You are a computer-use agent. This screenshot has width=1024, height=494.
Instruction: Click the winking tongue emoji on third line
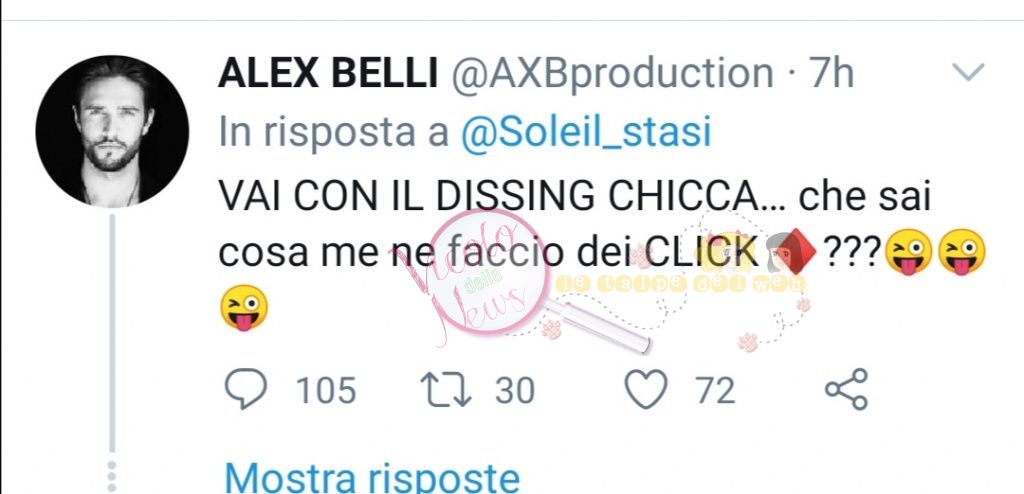coord(244,307)
